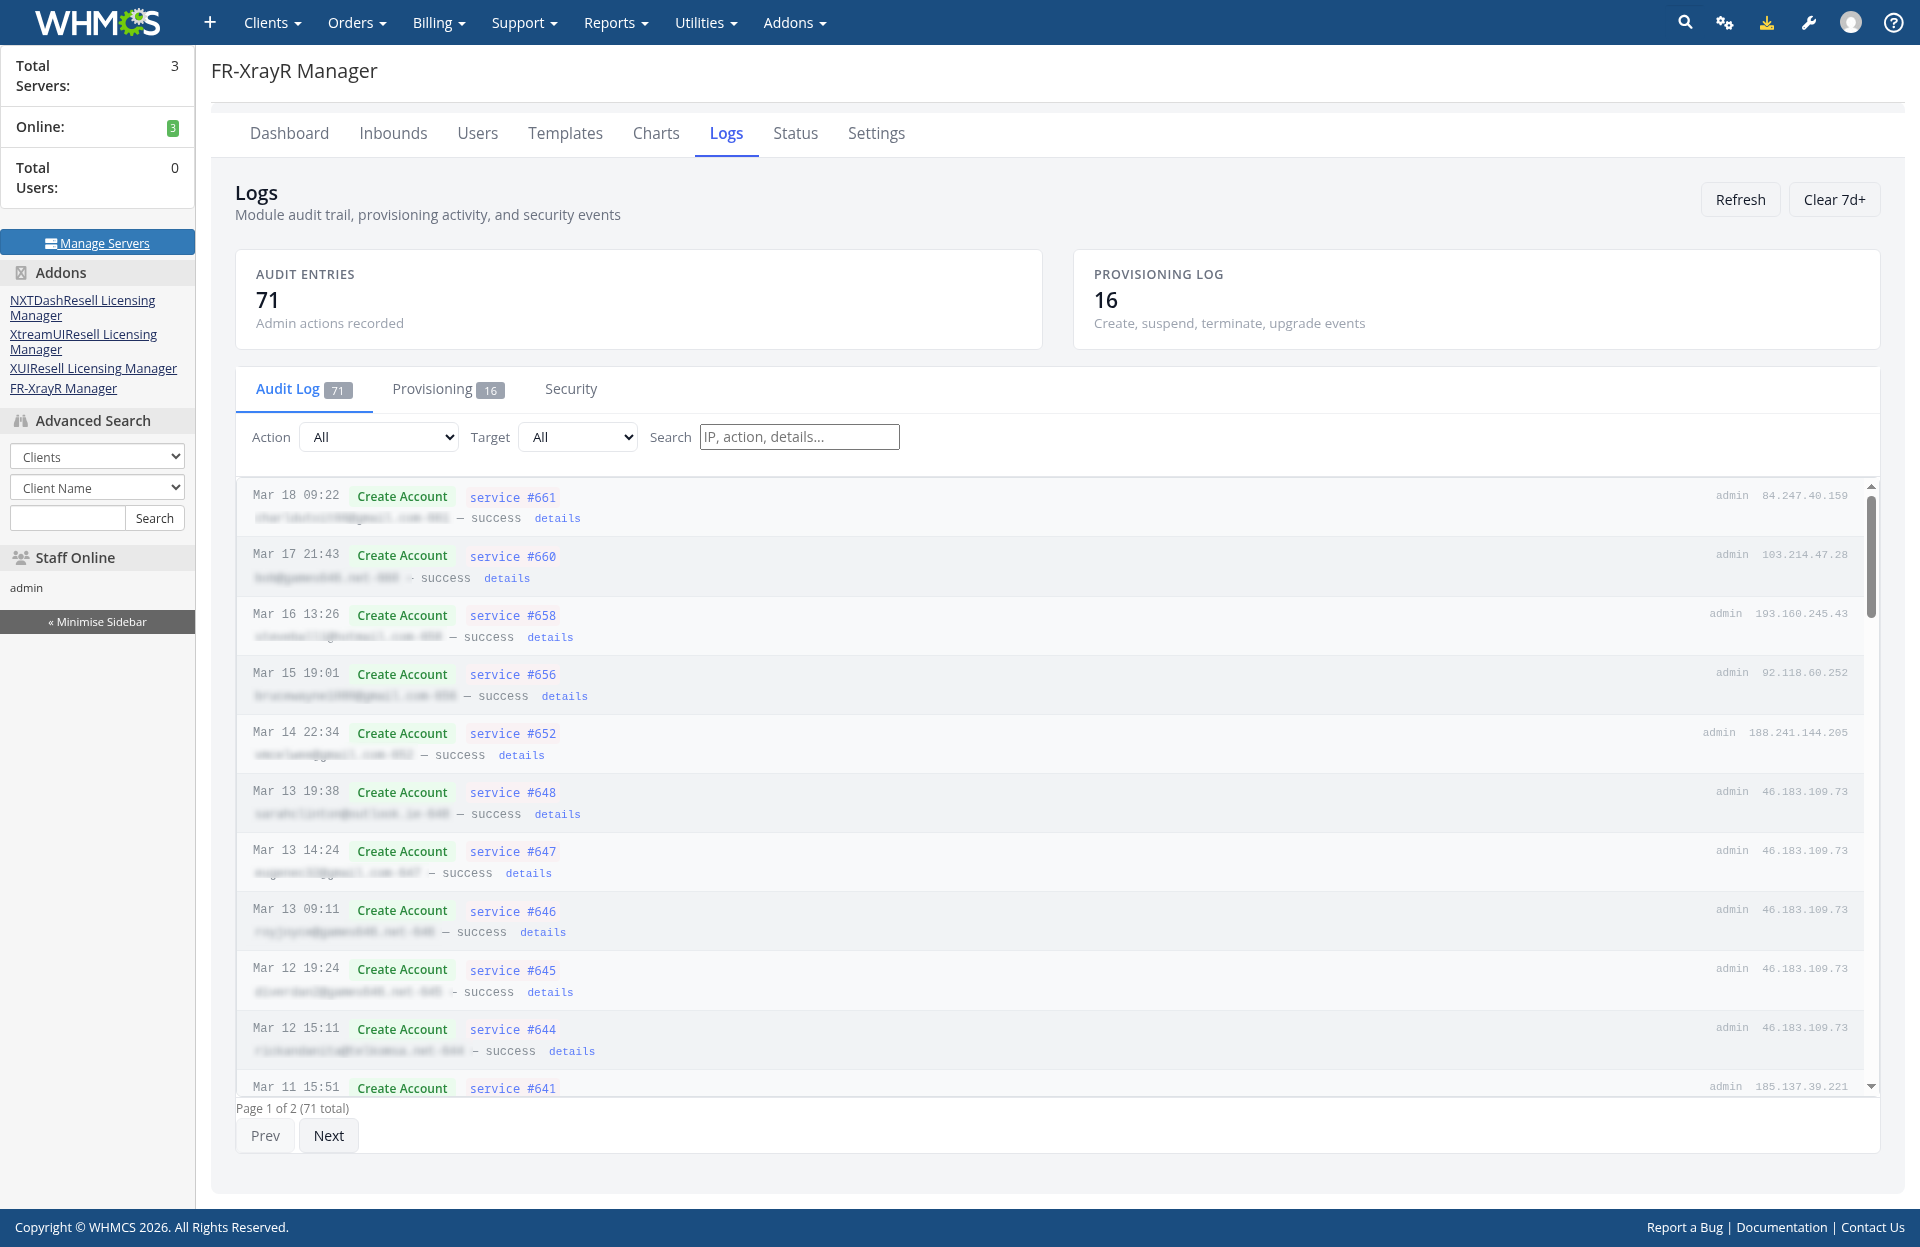The height and width of the screenshot is (1247, 1920).
Task: Expand the Action filter dropdown
Action: point(379,437)
